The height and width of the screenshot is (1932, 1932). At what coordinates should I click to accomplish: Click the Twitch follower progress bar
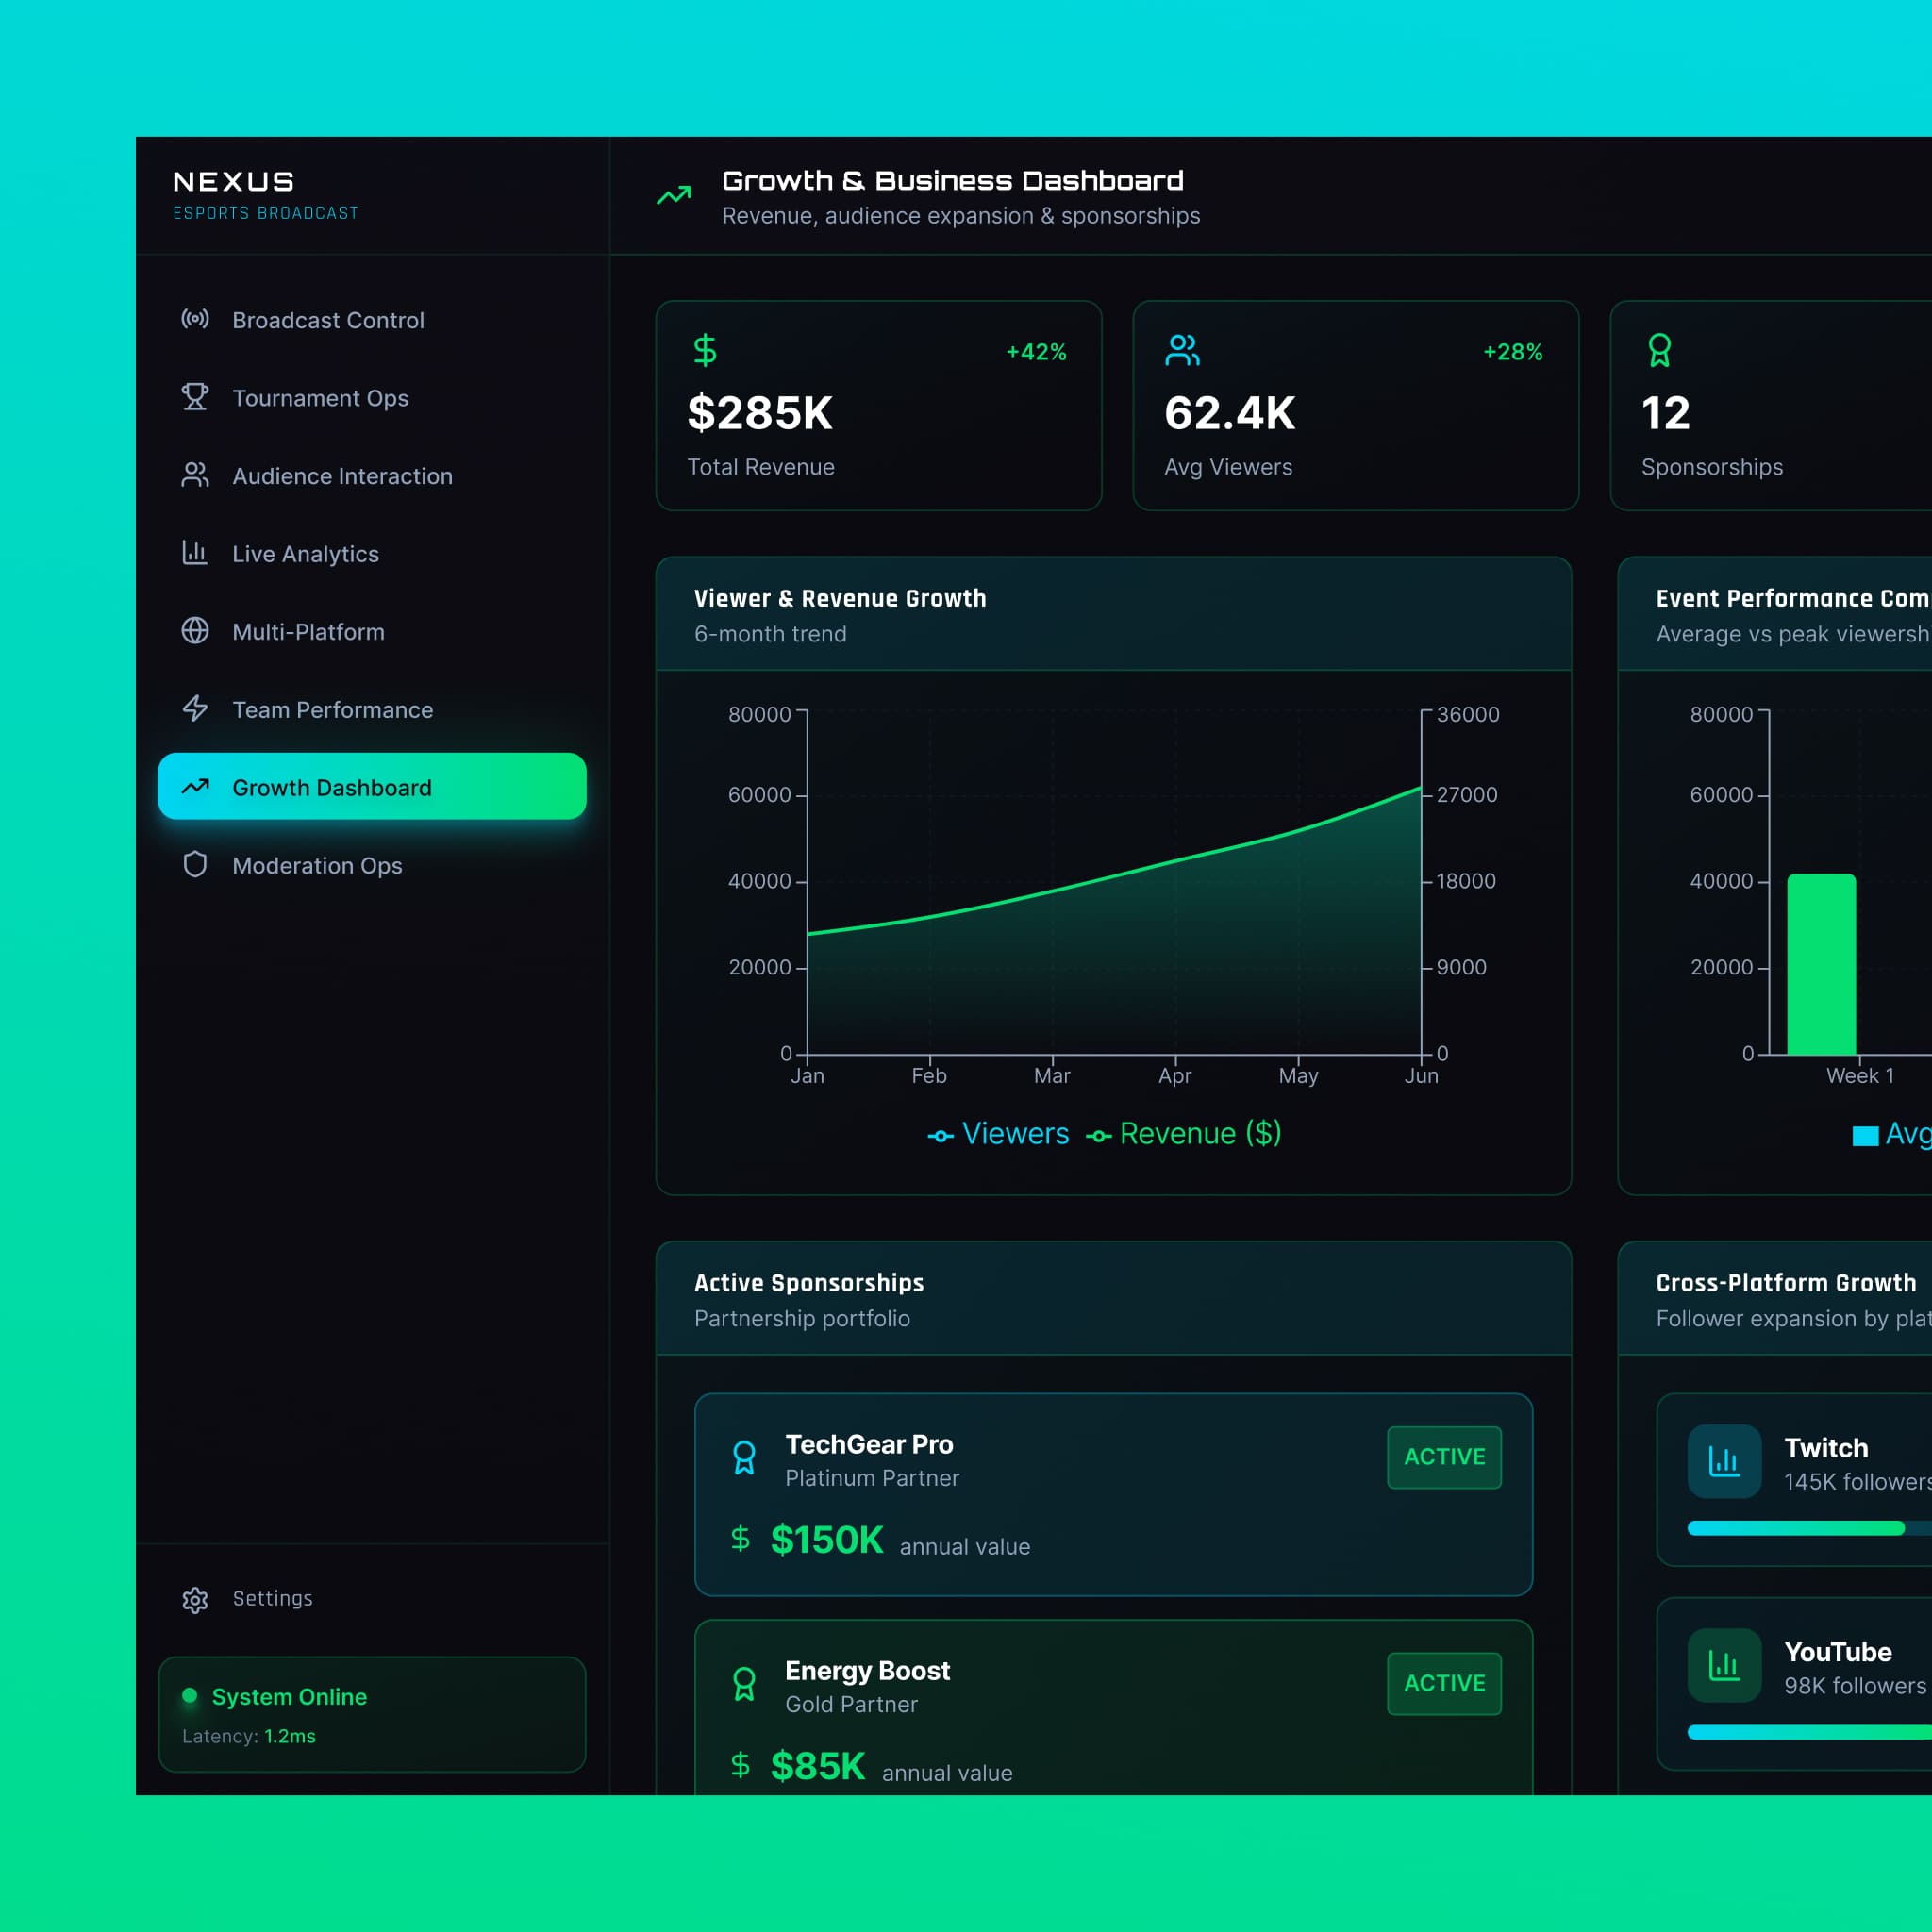(x=1797, y=1528)
